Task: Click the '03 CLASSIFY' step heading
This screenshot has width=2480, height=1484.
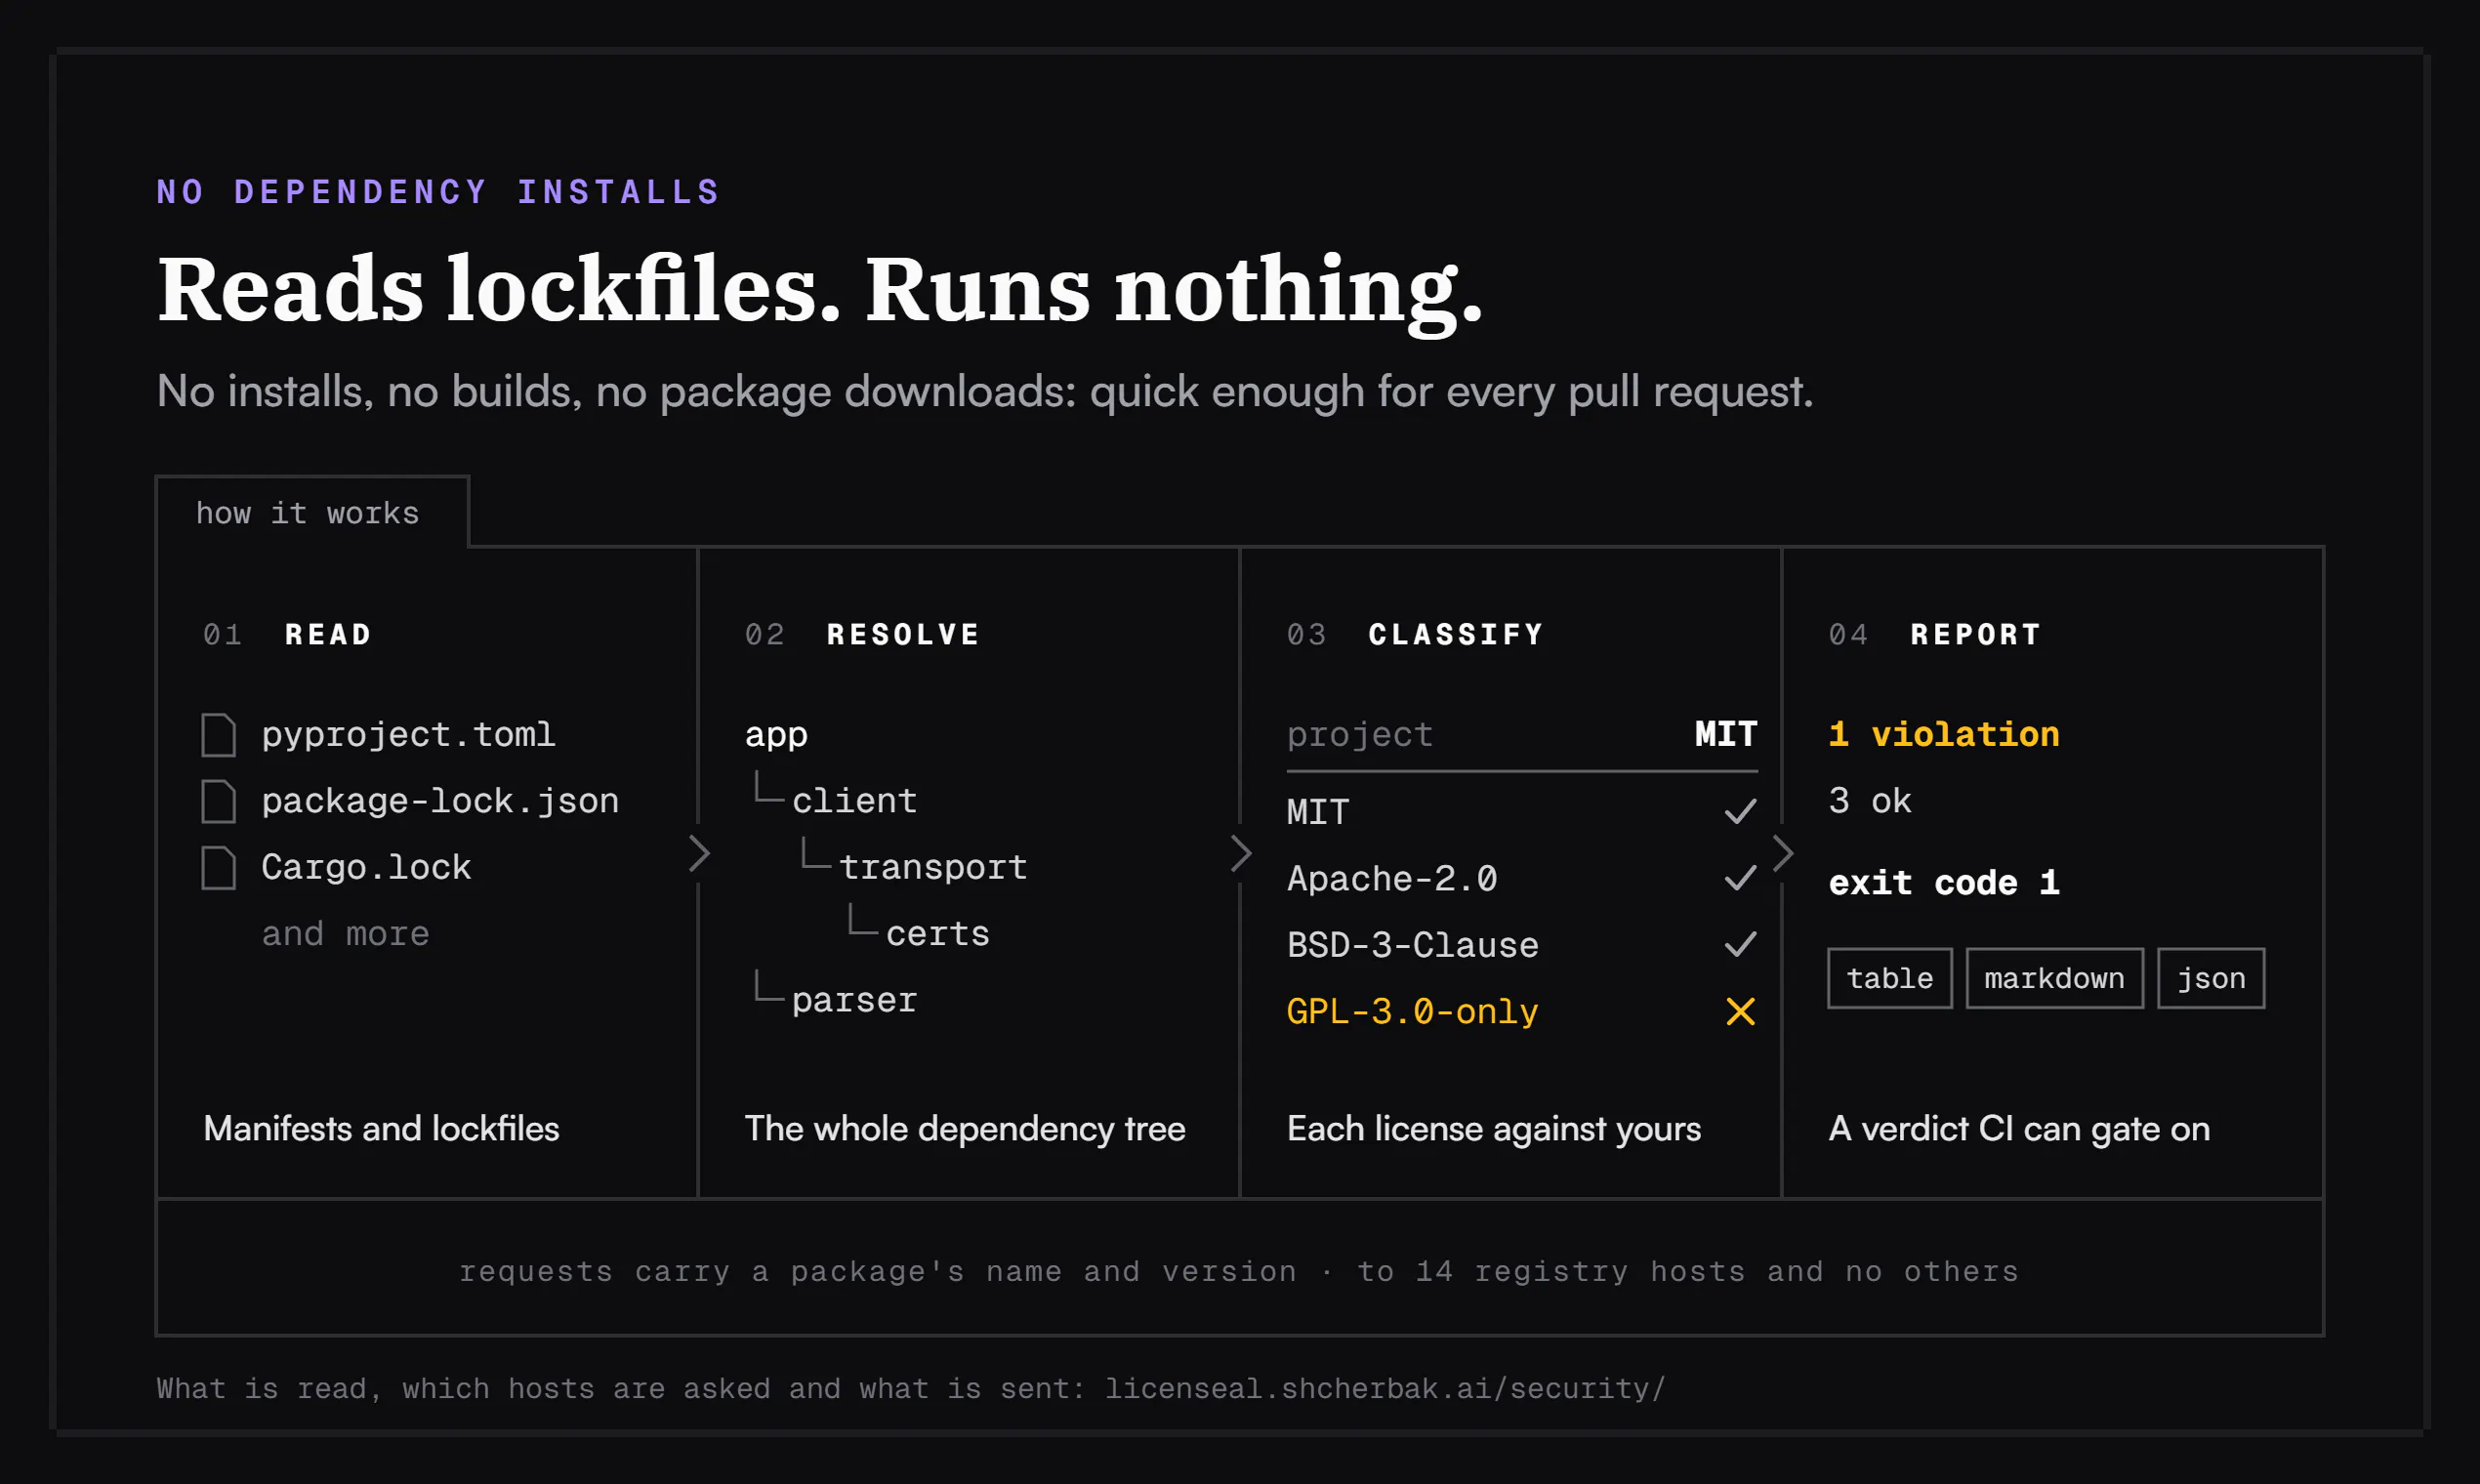Action: point(1415,634)
